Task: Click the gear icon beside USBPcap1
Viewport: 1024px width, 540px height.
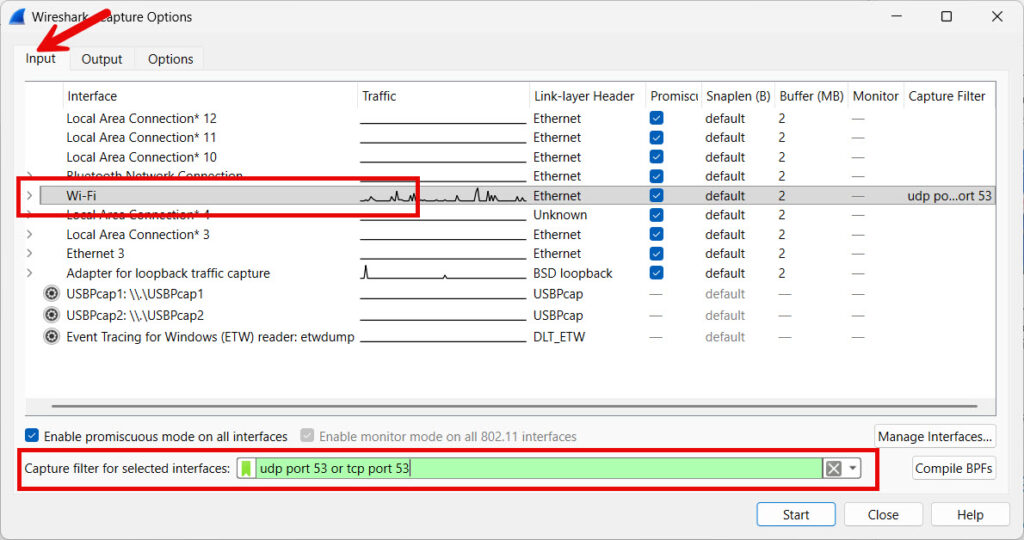Action: tap(52, 294)
